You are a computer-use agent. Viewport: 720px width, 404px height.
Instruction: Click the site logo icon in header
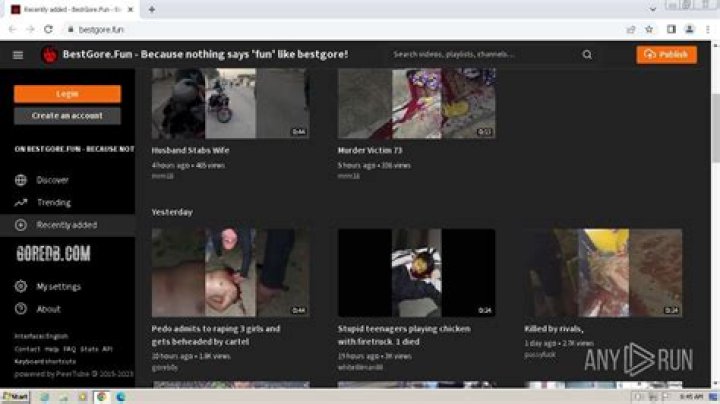coord(47,54)
